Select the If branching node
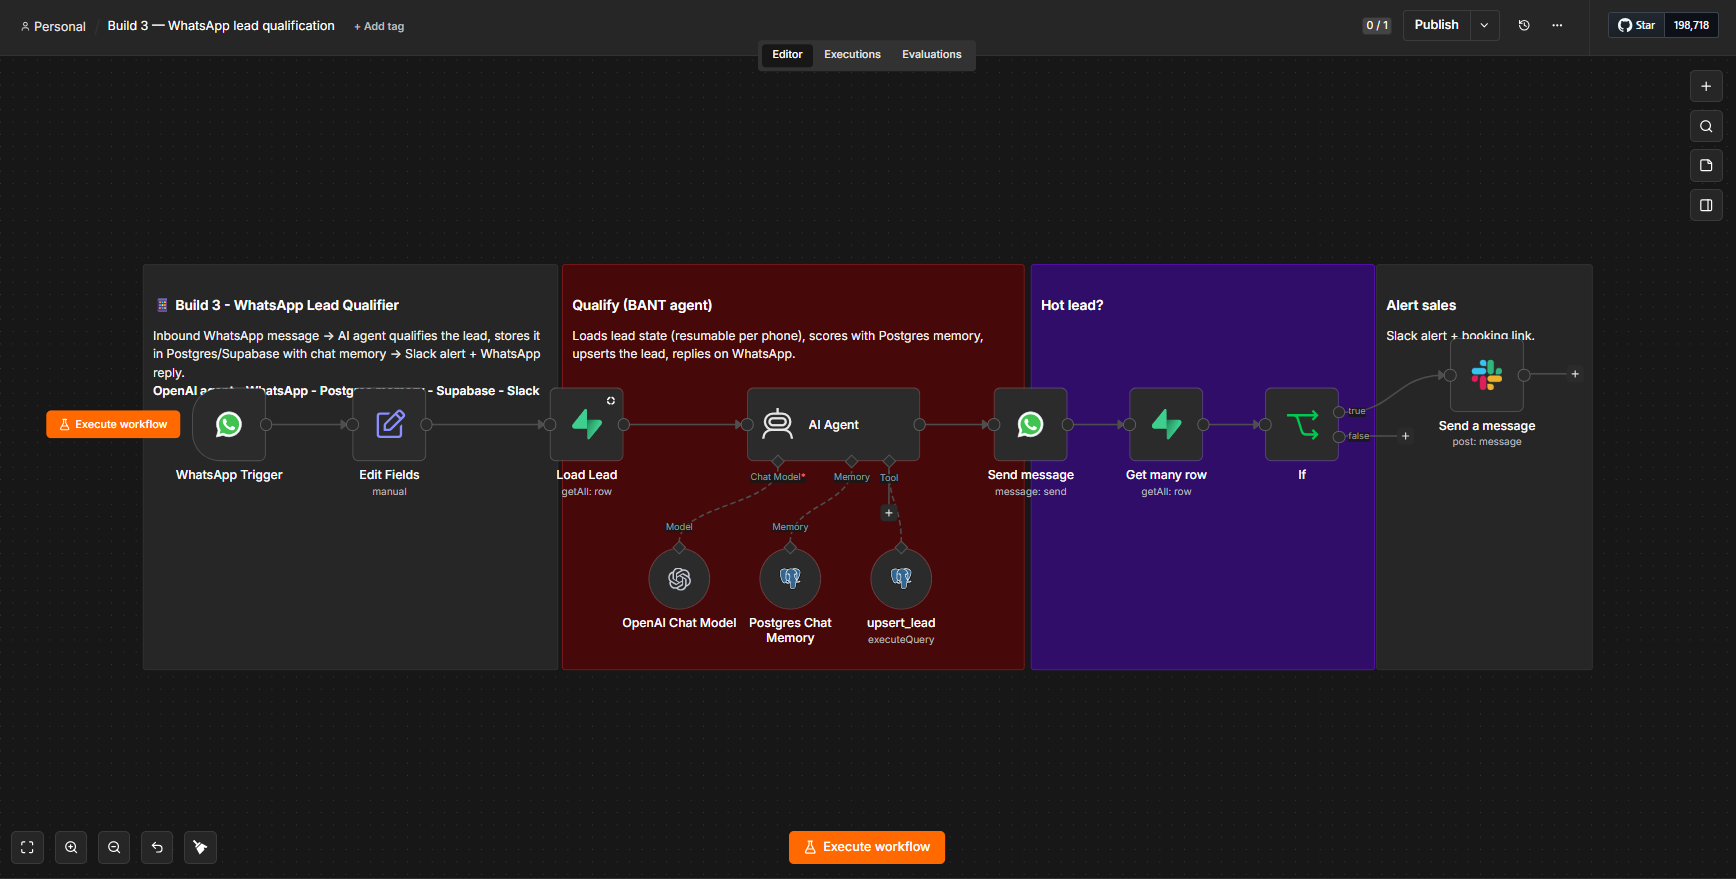 tap(1302, 424)
